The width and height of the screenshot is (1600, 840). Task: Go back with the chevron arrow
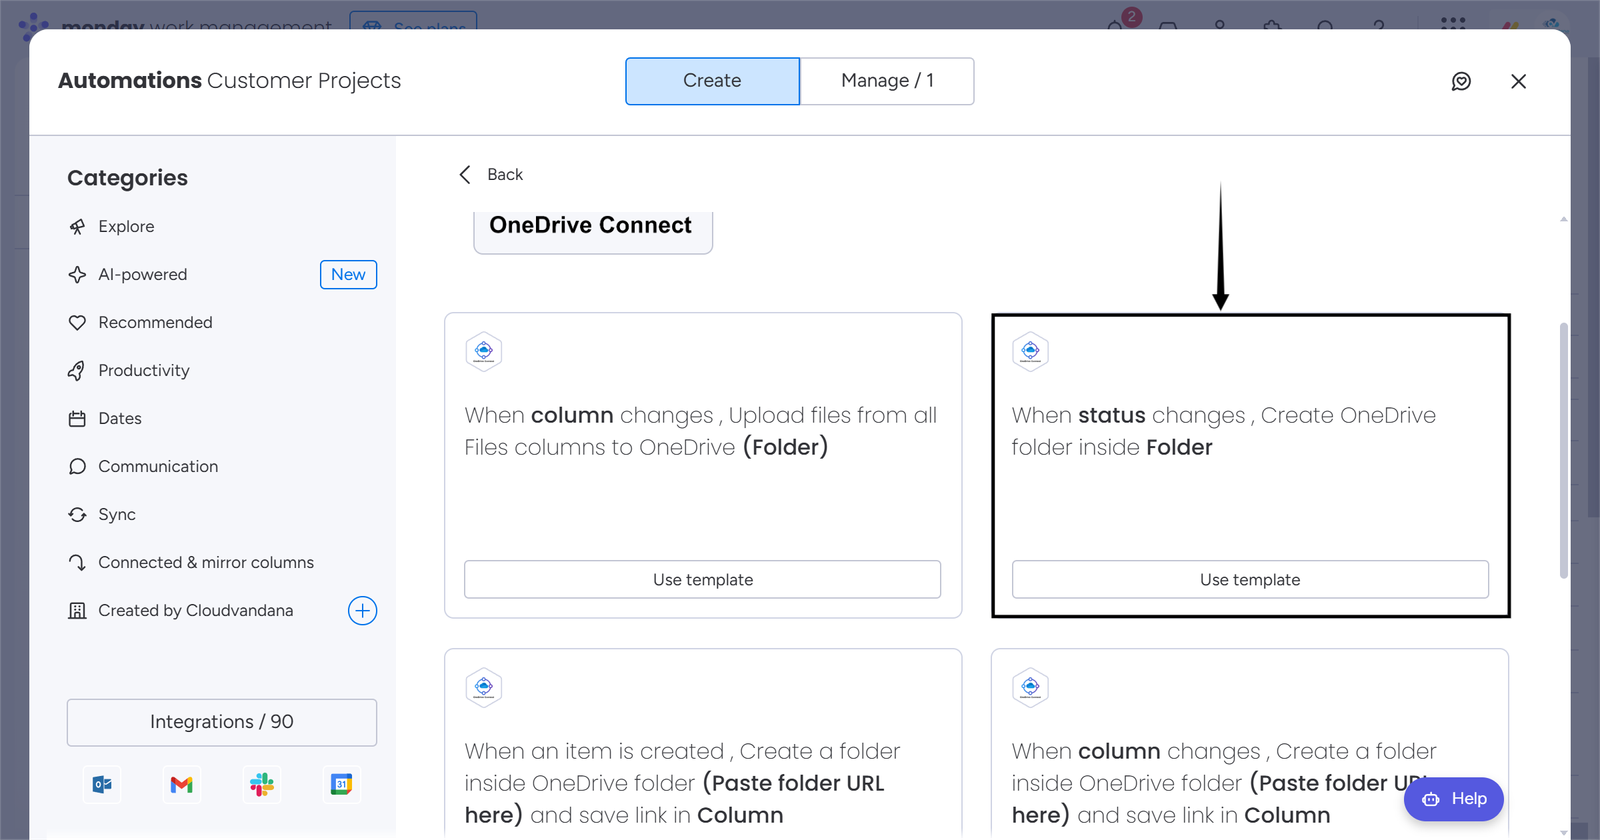[465, 175]
